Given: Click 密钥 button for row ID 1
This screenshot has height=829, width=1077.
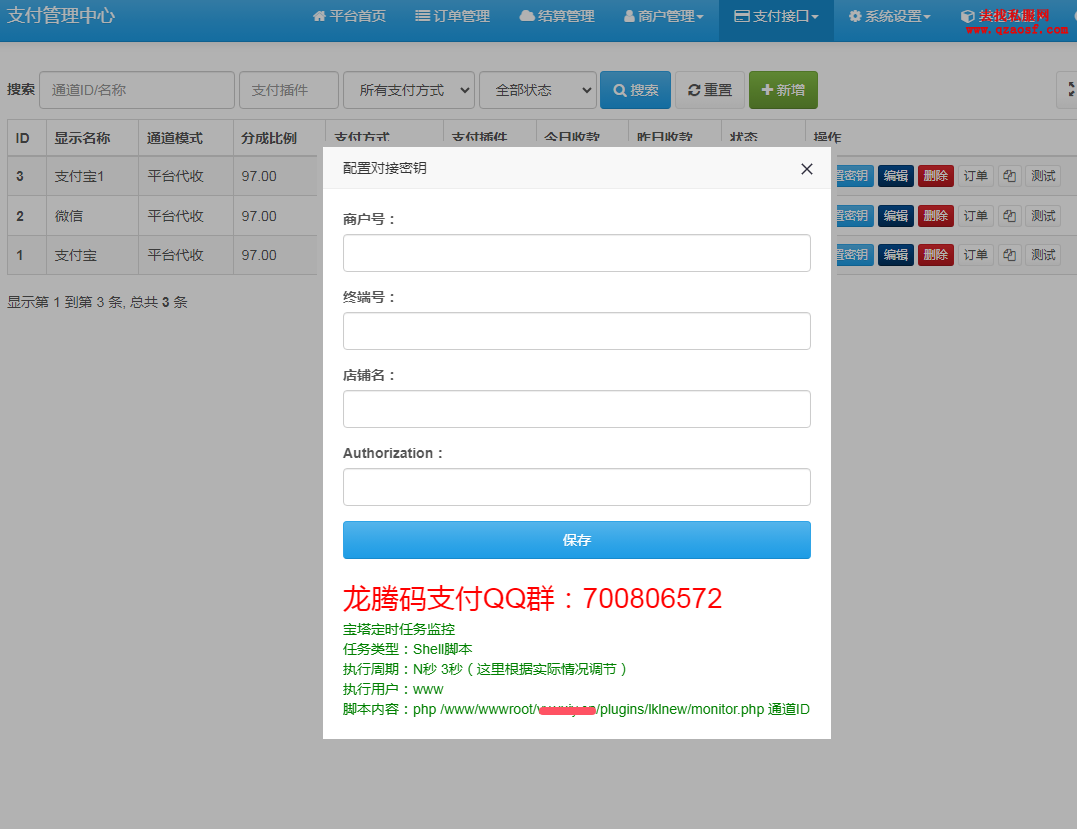Looking at the screenshot, I should click(852, 255).
